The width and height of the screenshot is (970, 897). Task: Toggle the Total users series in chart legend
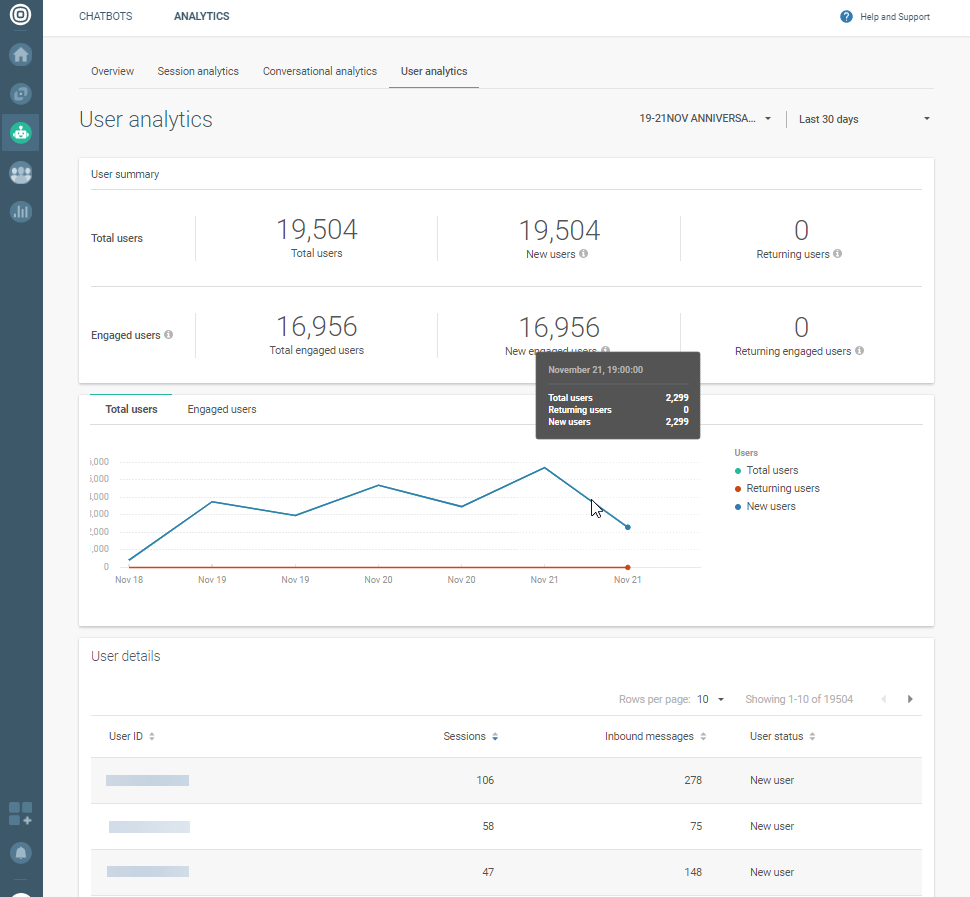[x=773, y=470]
